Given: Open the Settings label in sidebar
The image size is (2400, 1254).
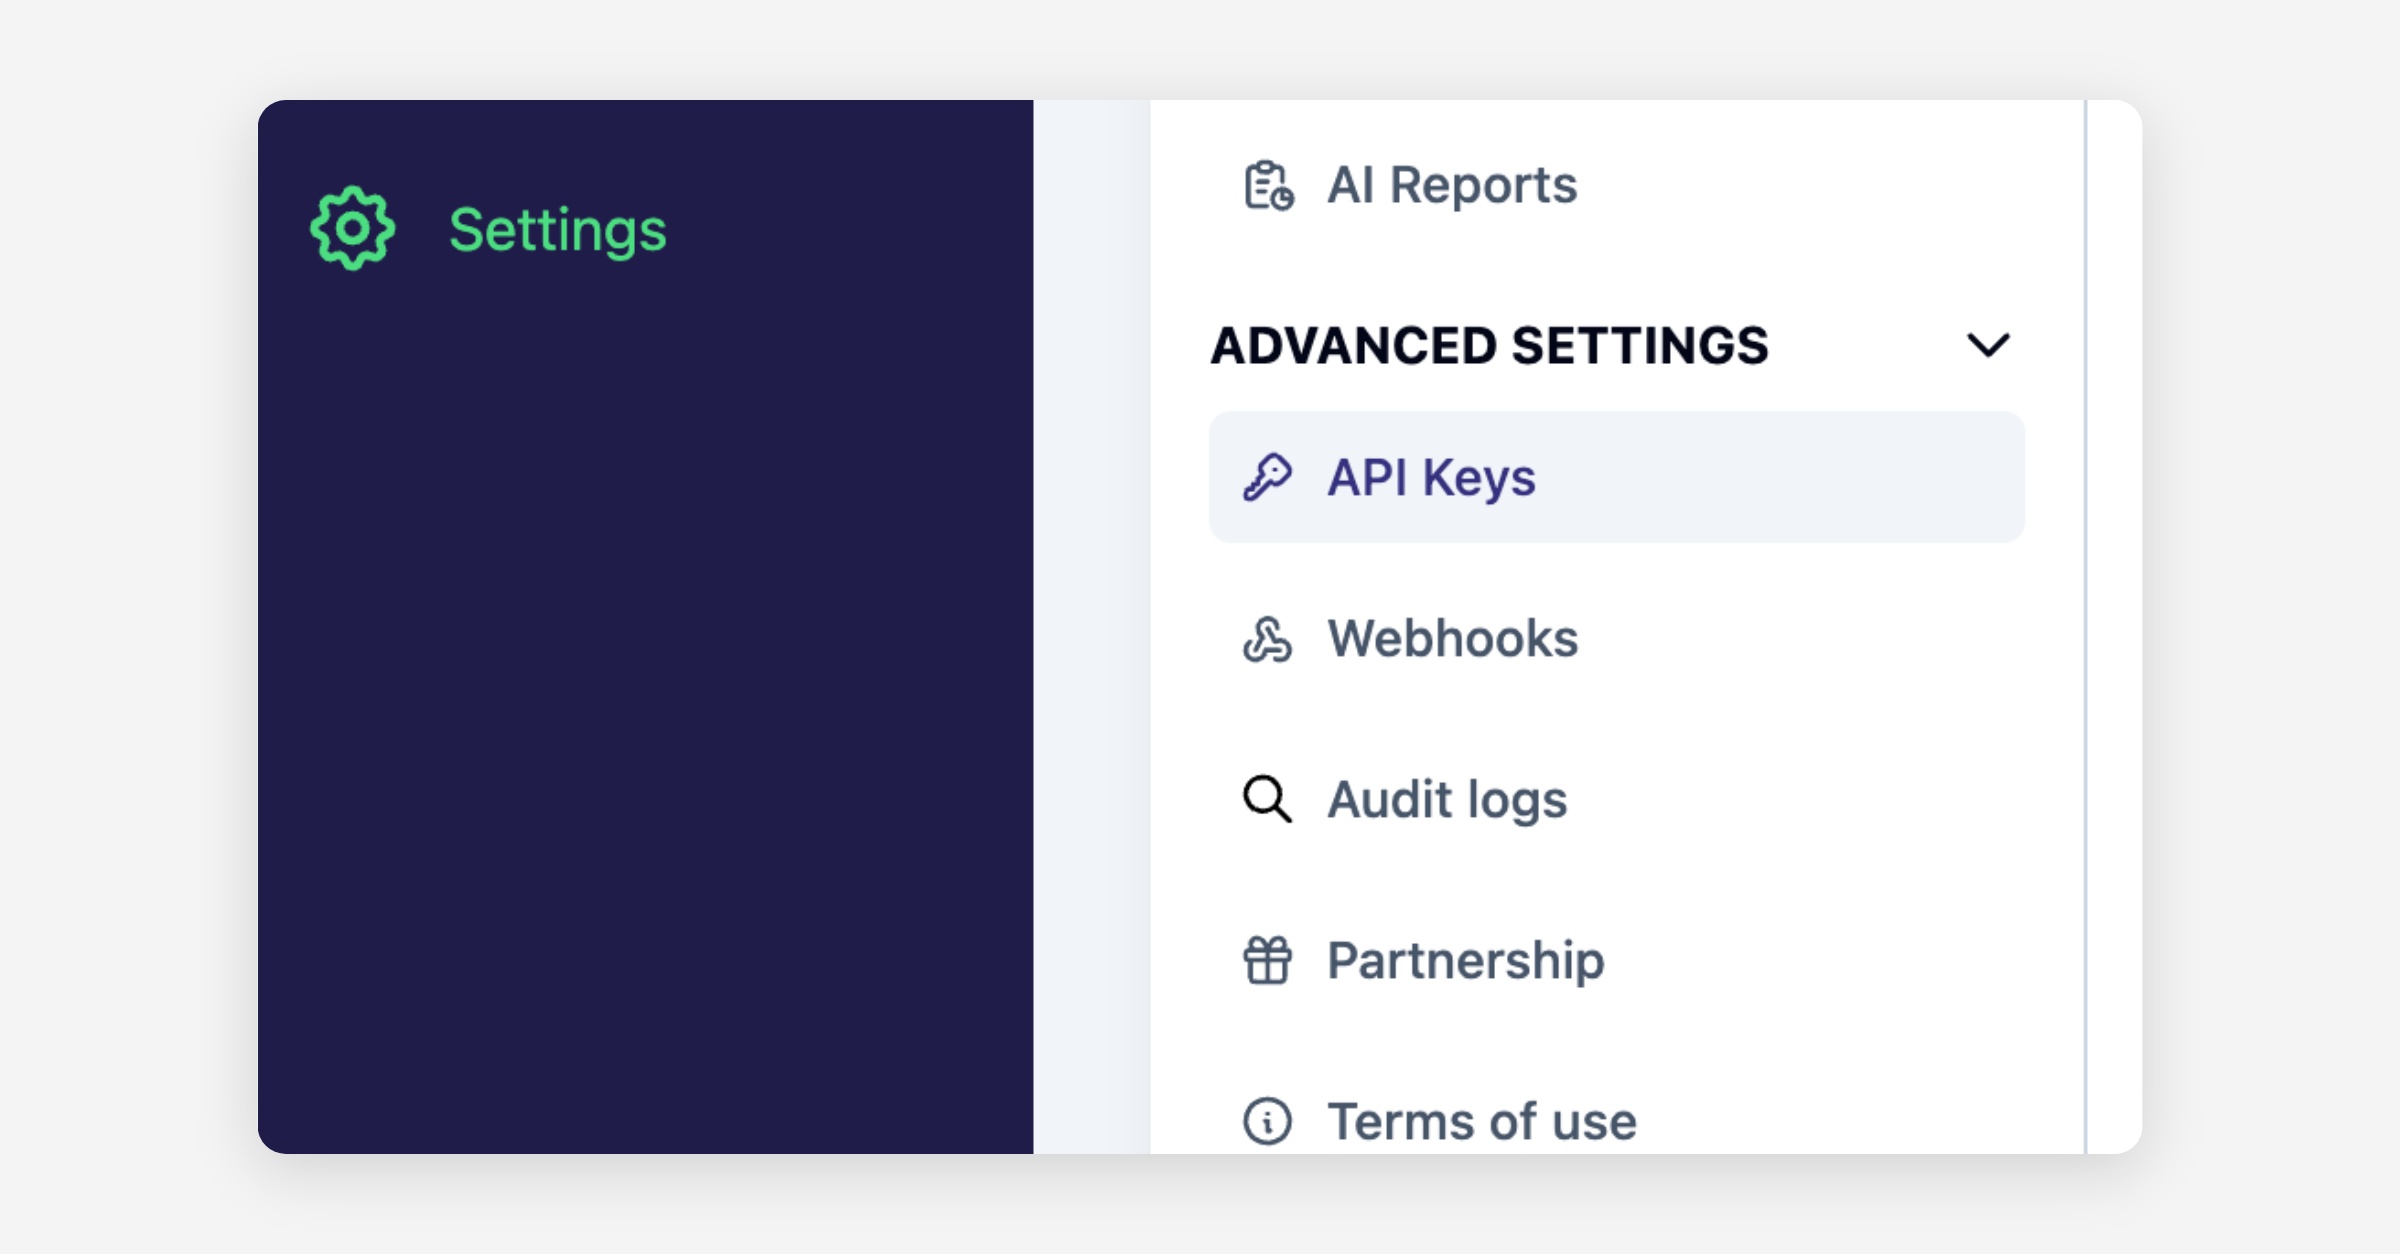Looking at the screenshot, I should 557,231.
